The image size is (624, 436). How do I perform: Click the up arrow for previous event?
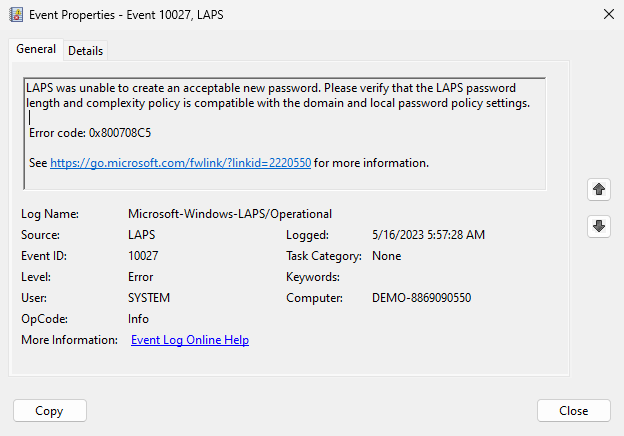pyautogui.click(x=599, y=188)
